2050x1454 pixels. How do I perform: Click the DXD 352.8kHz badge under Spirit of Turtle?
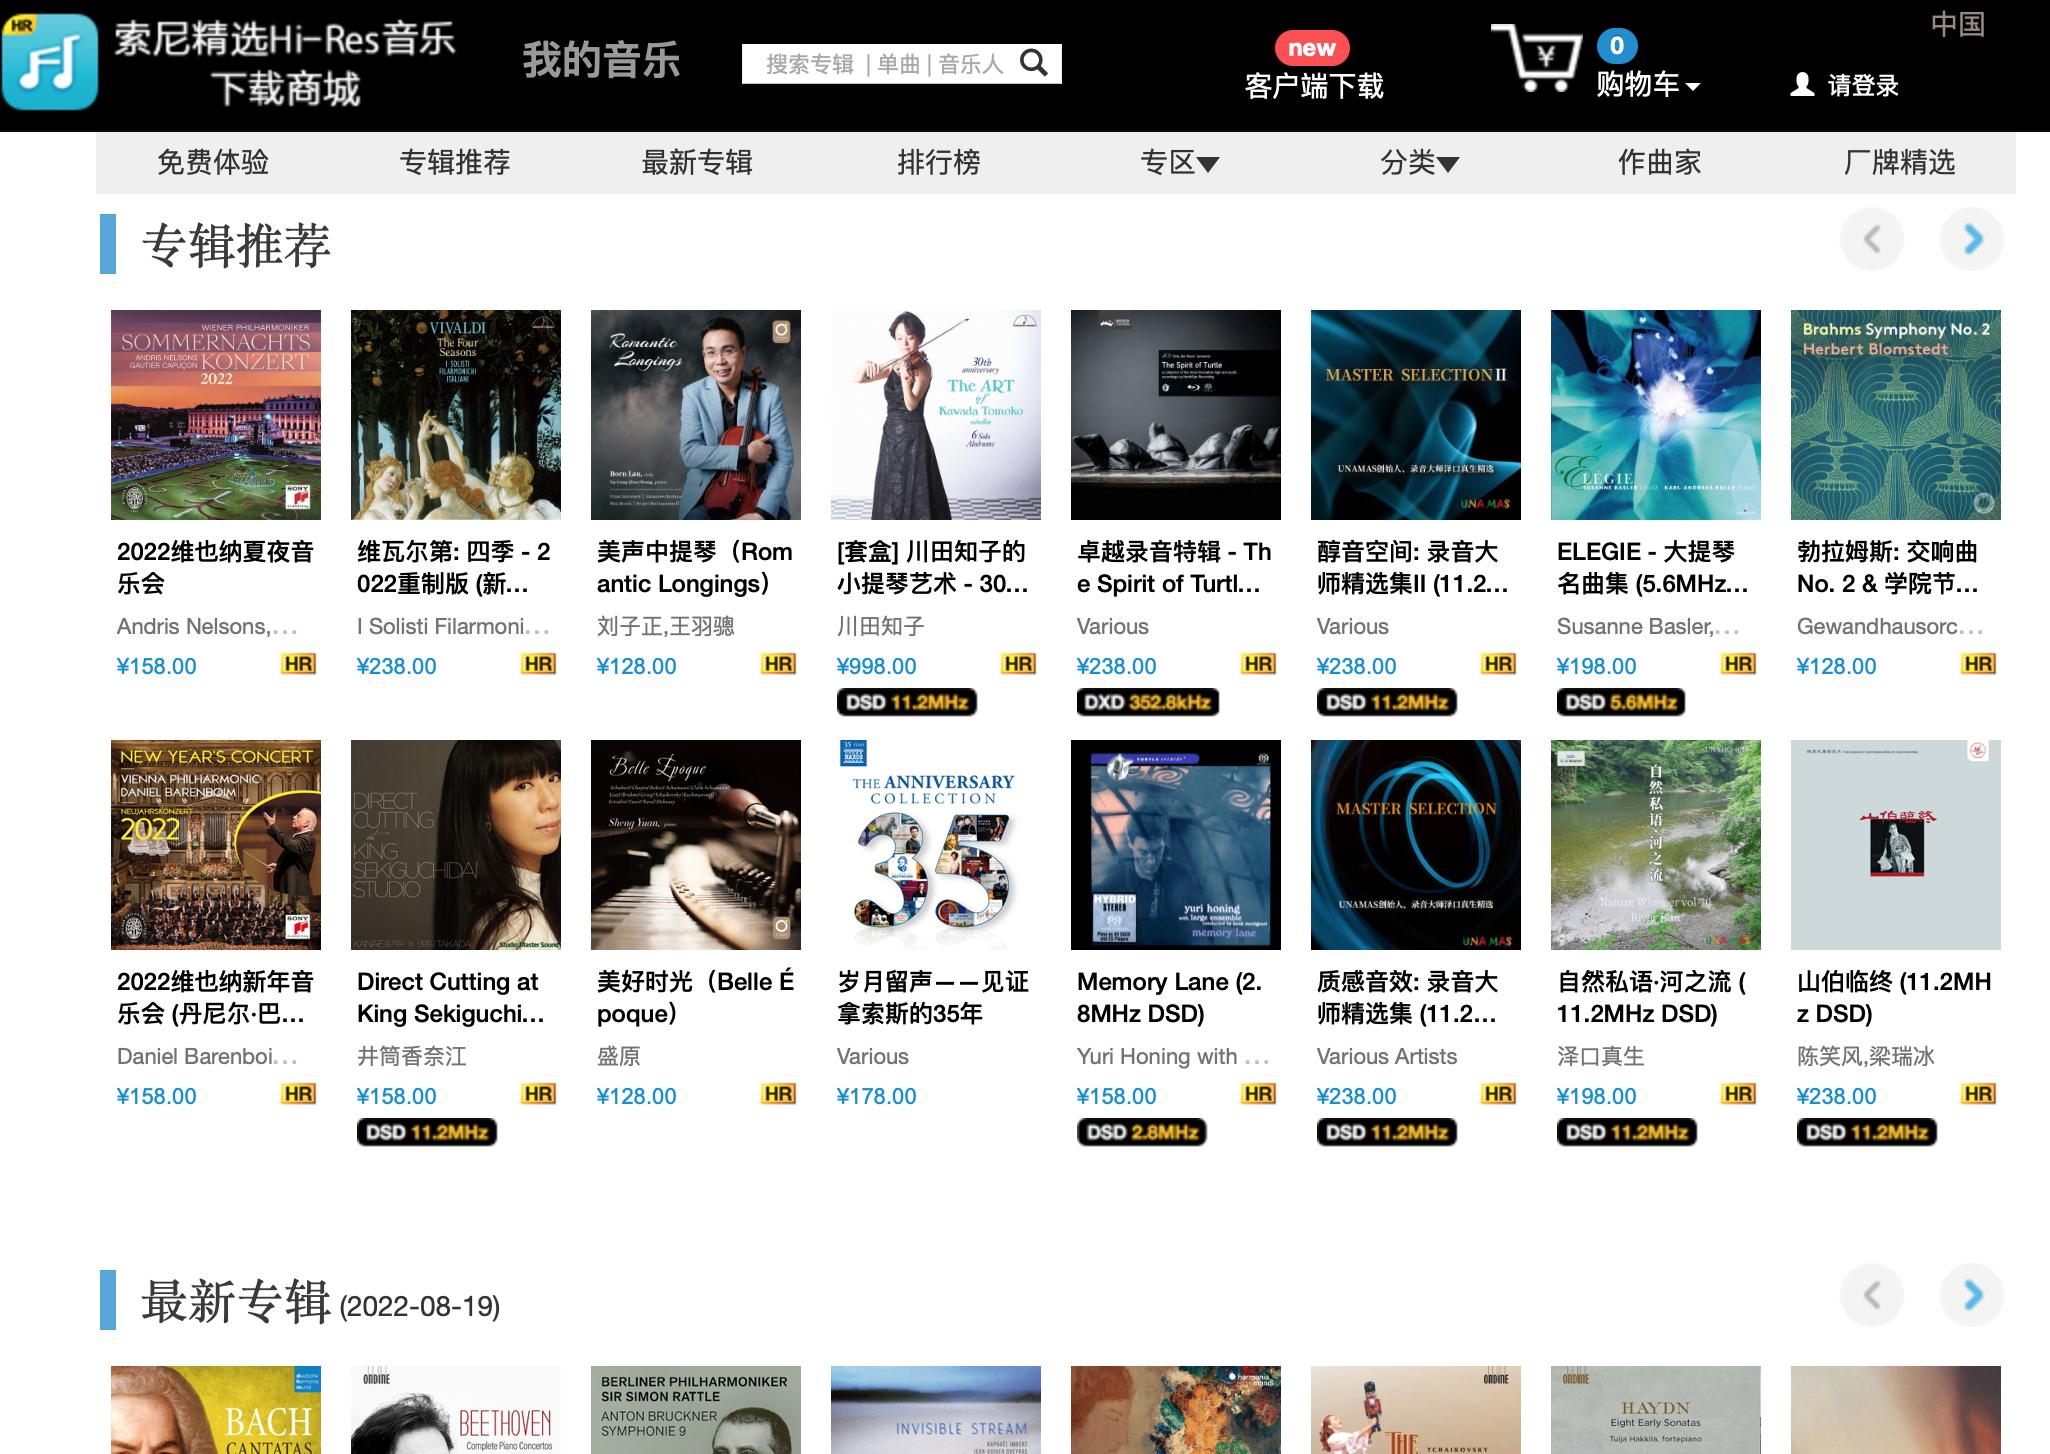coord(1147,702)
